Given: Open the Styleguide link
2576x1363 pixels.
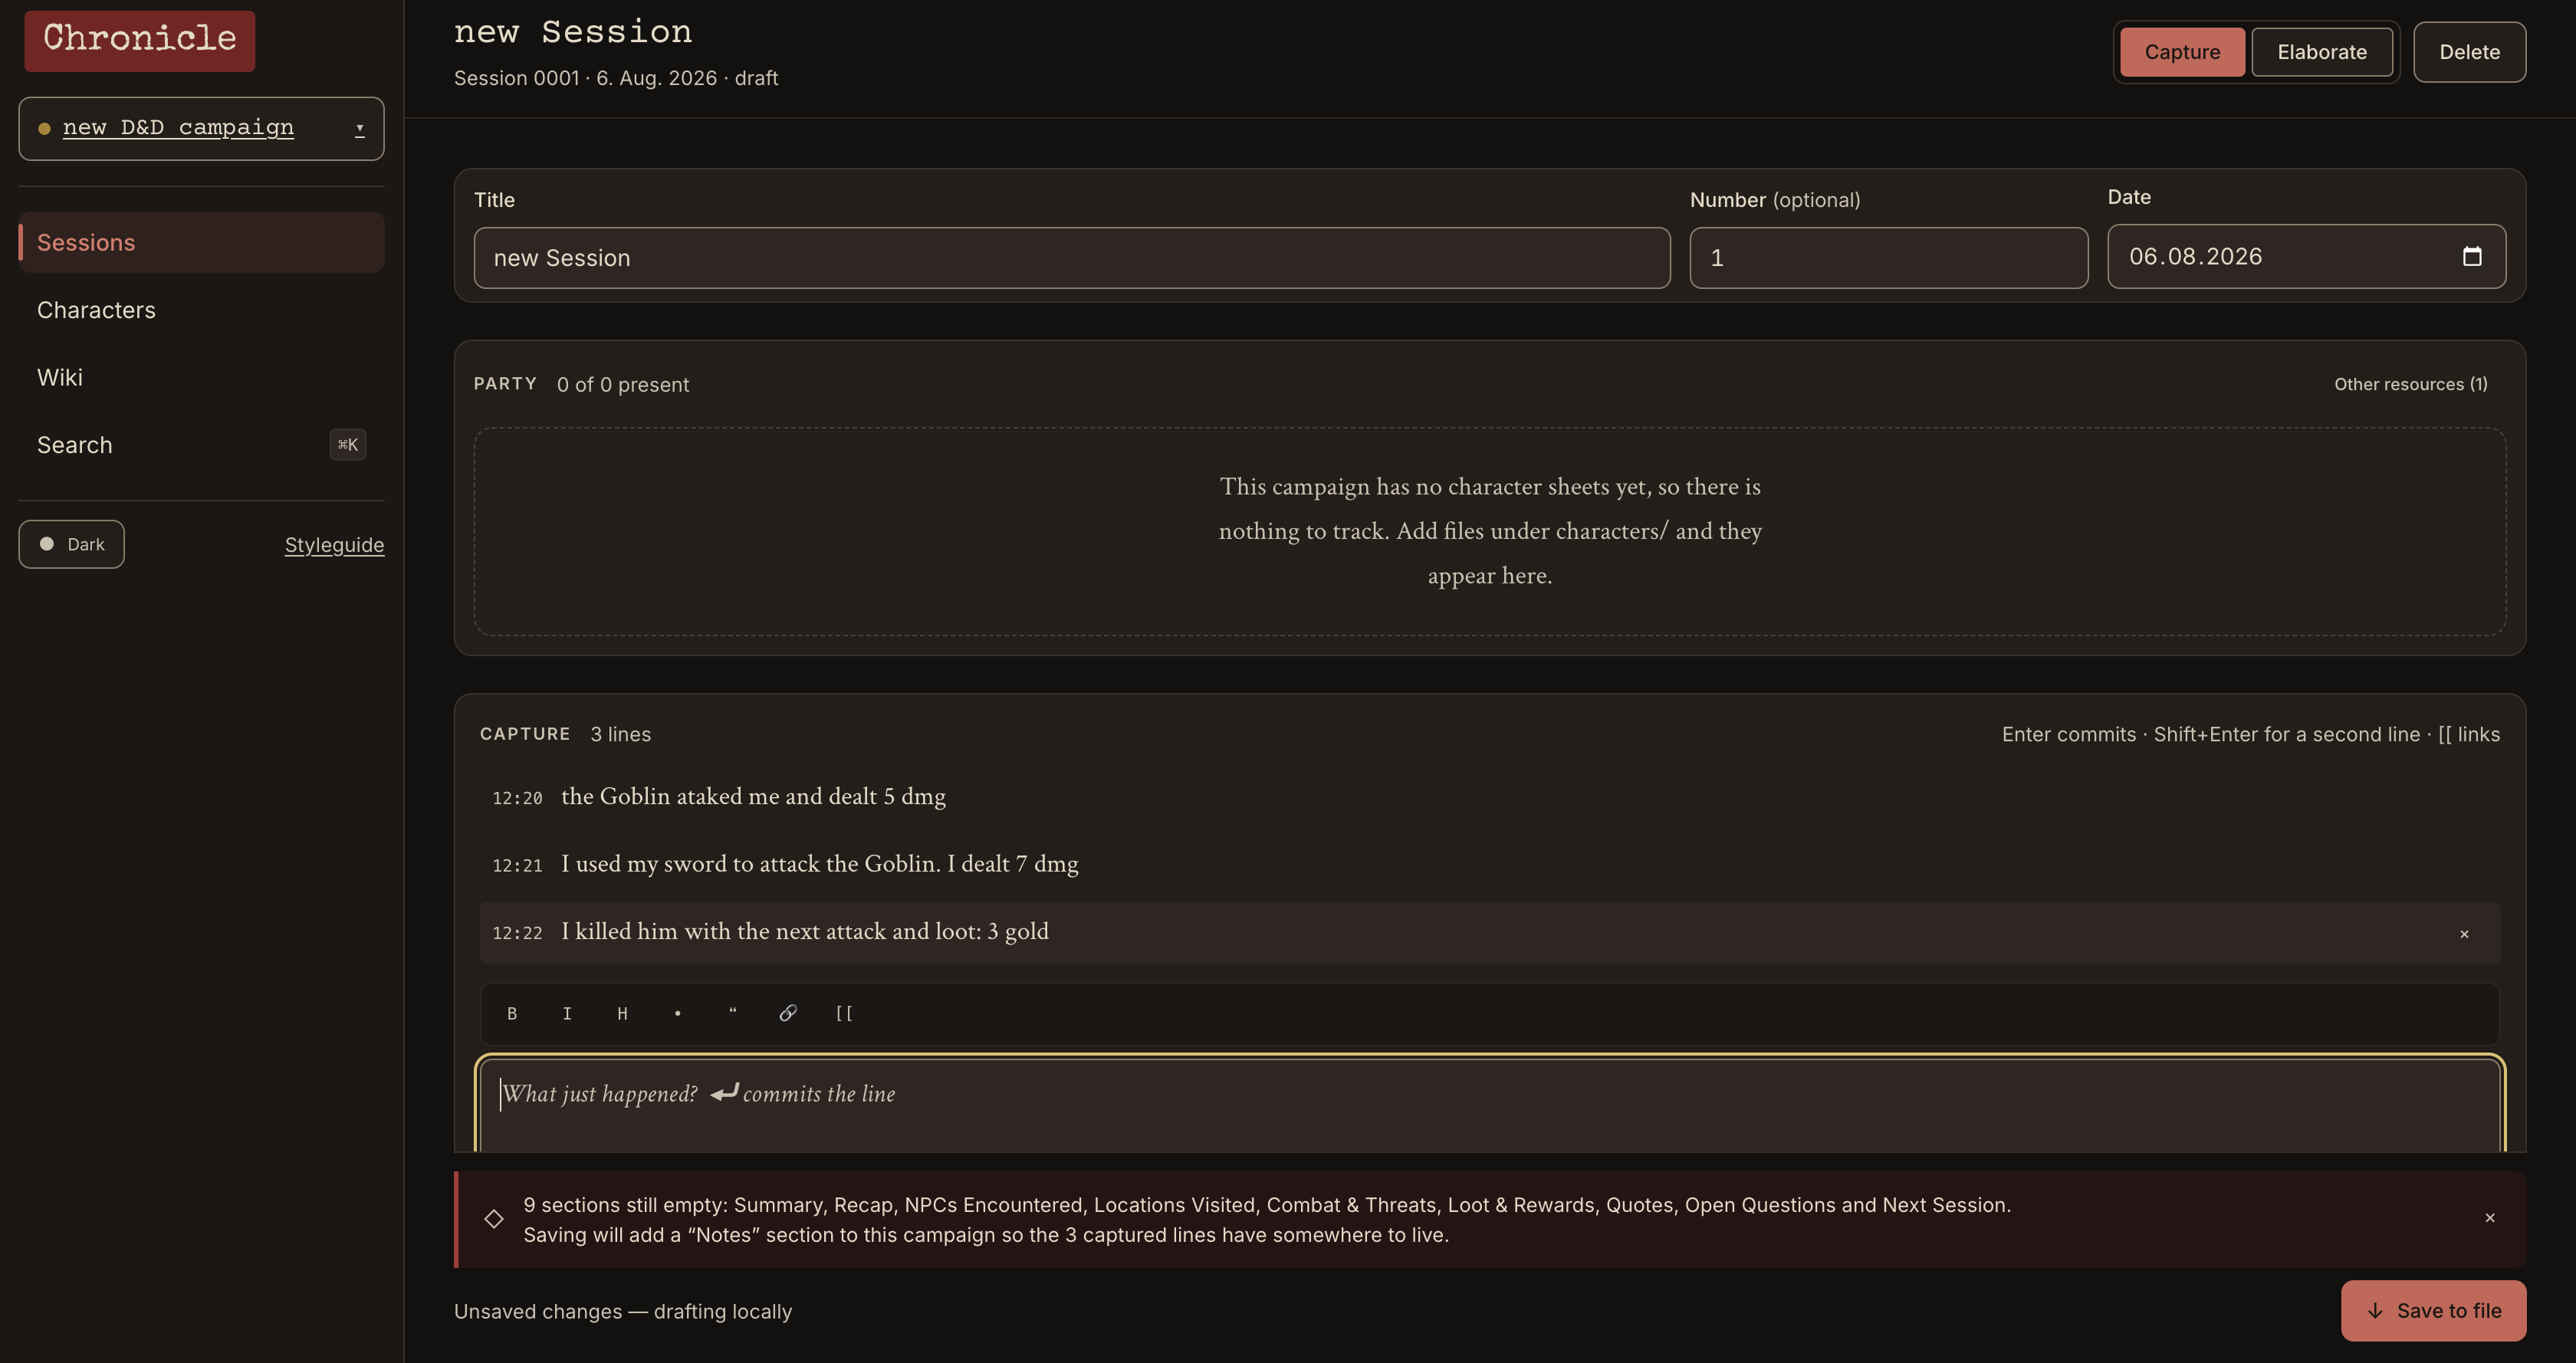Looking at the screenshot, I should pyautogui.click(x=334, y=545).
